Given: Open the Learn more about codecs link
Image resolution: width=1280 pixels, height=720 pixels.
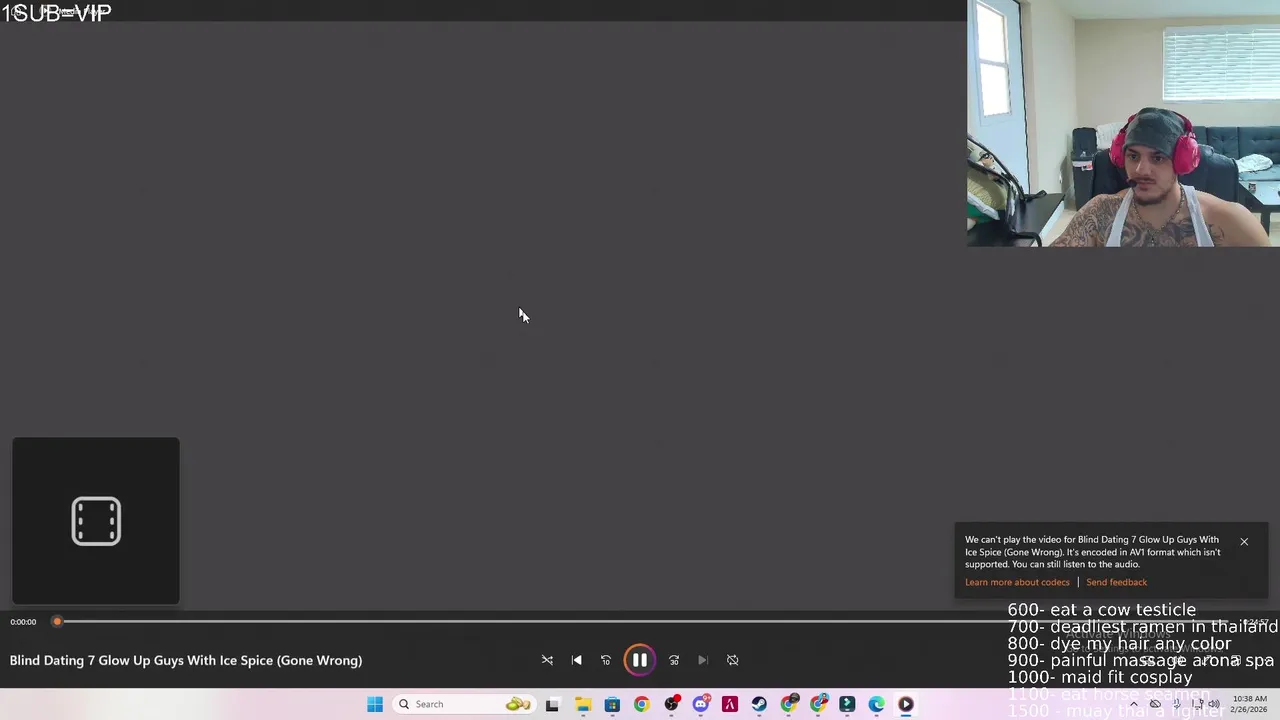Looking at the screenshot, I should [1017, 582].
